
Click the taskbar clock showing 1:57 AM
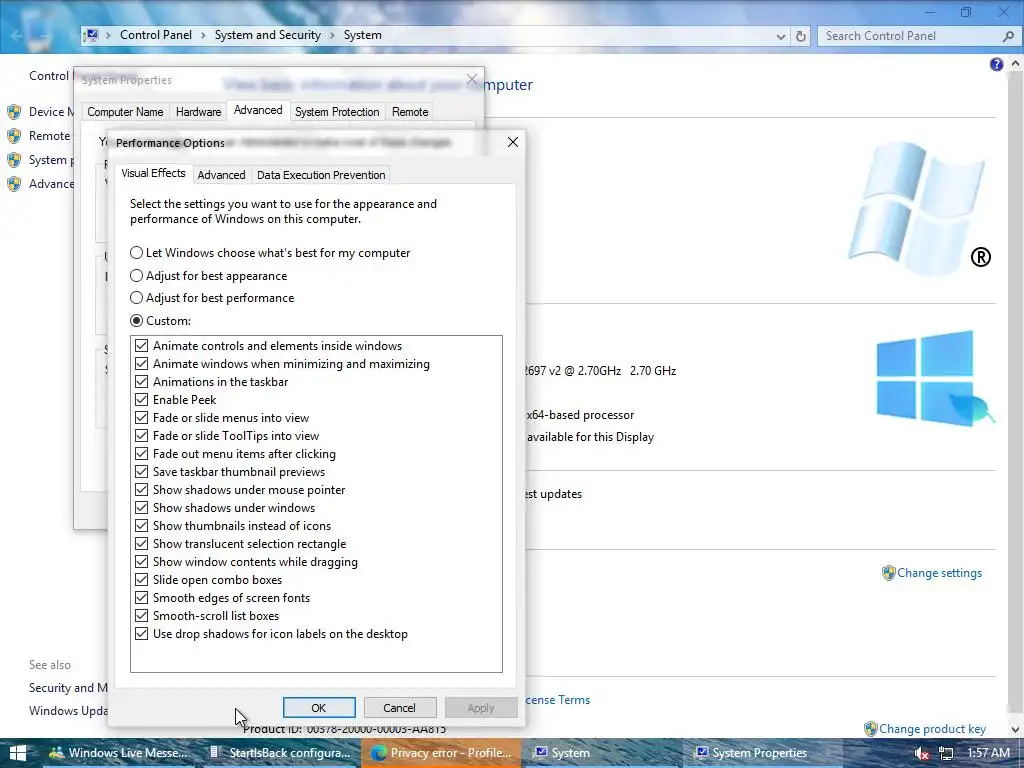(988, 753)
